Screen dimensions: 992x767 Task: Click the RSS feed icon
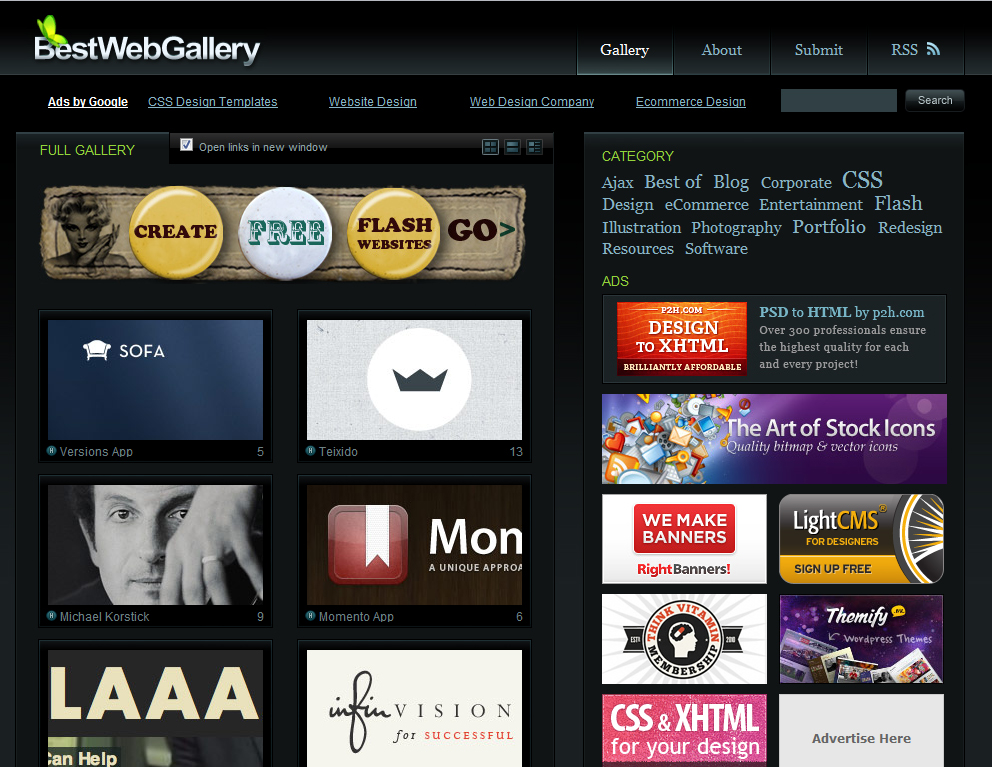pos(933,49)
